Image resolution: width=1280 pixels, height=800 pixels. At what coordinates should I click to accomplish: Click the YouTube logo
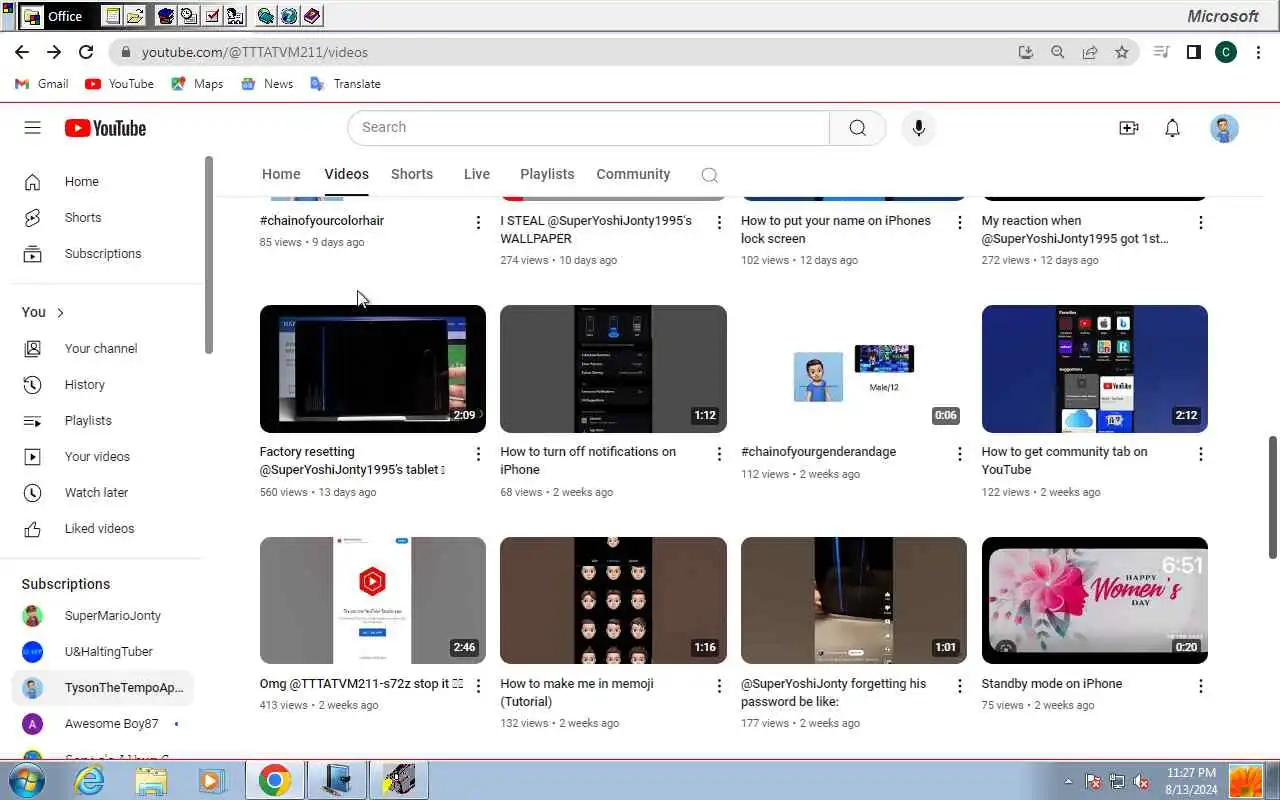105,128
